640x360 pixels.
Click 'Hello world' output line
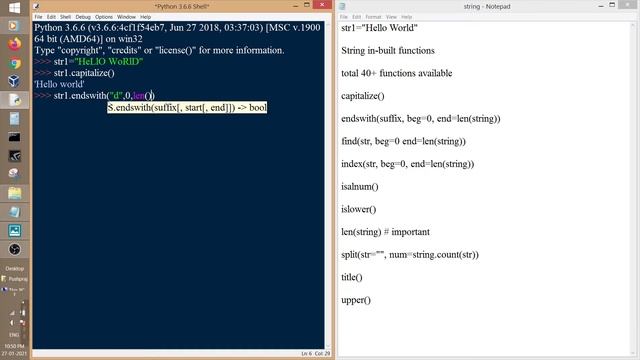click(x=59, y=84)
